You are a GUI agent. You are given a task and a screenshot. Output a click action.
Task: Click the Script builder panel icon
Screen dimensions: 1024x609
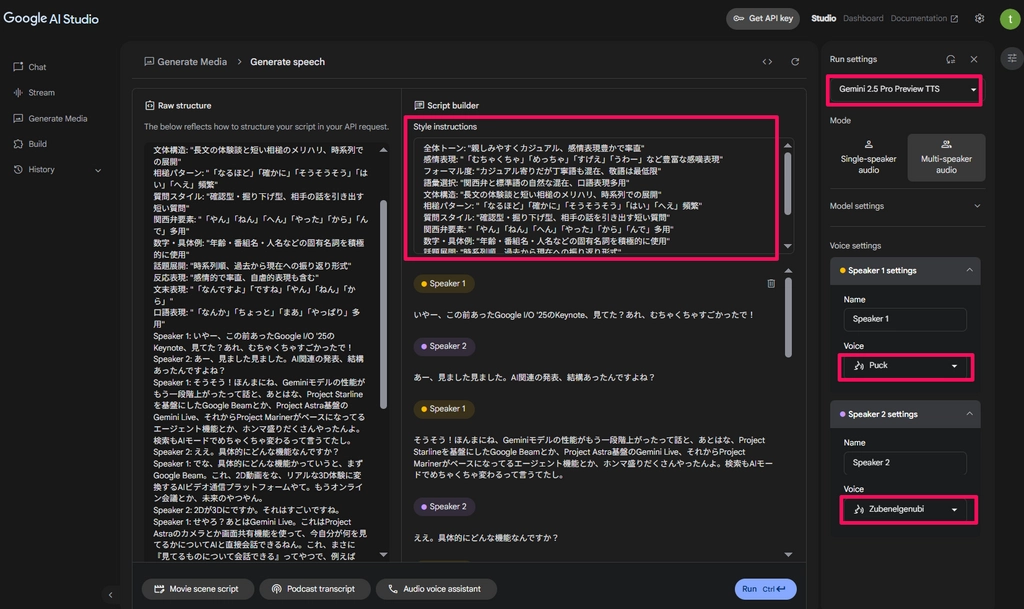click(x=419, y=105)
